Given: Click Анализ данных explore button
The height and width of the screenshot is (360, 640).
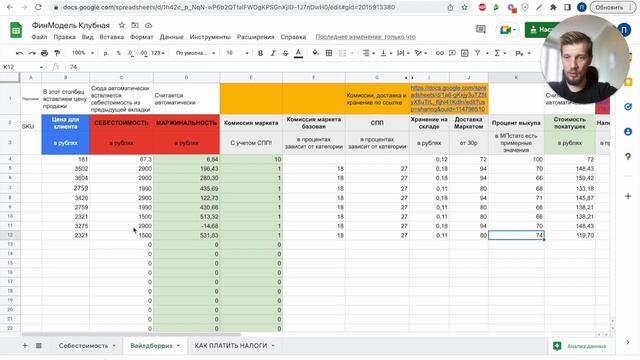Looking at the screenshot, I should click(x=580, y=346).
